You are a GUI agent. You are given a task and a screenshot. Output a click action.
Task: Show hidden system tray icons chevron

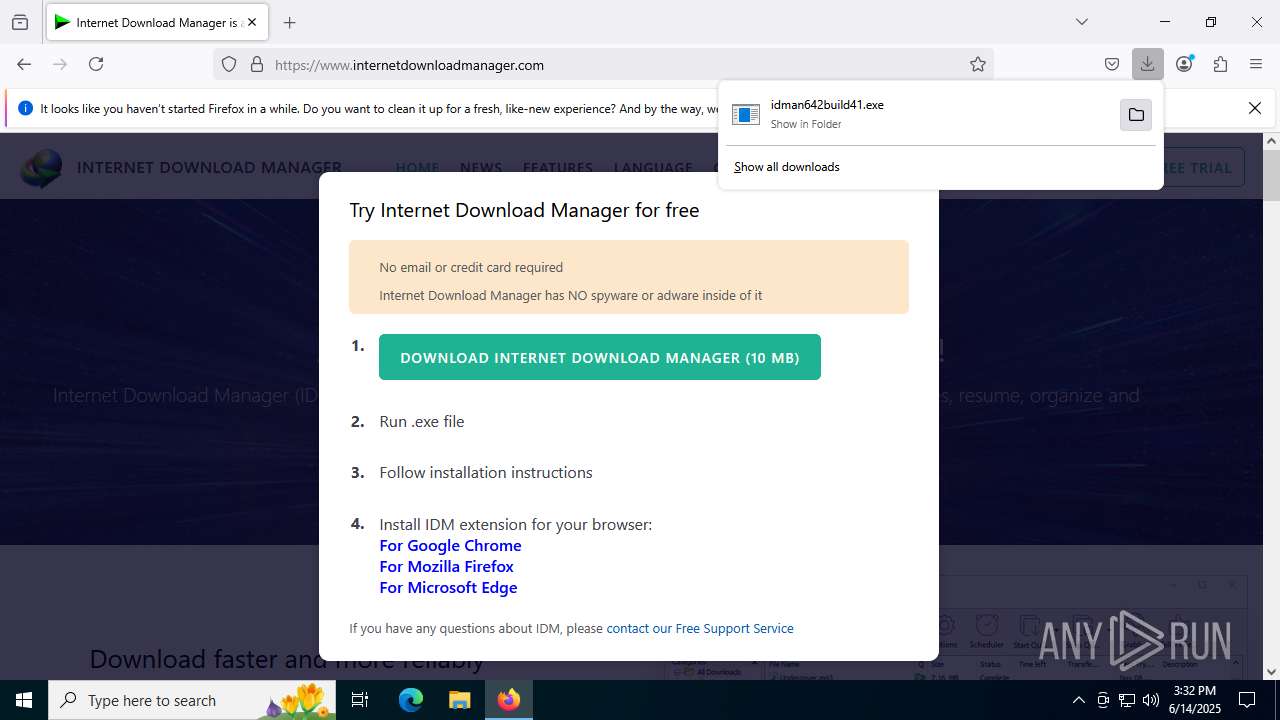(1078, 700)
